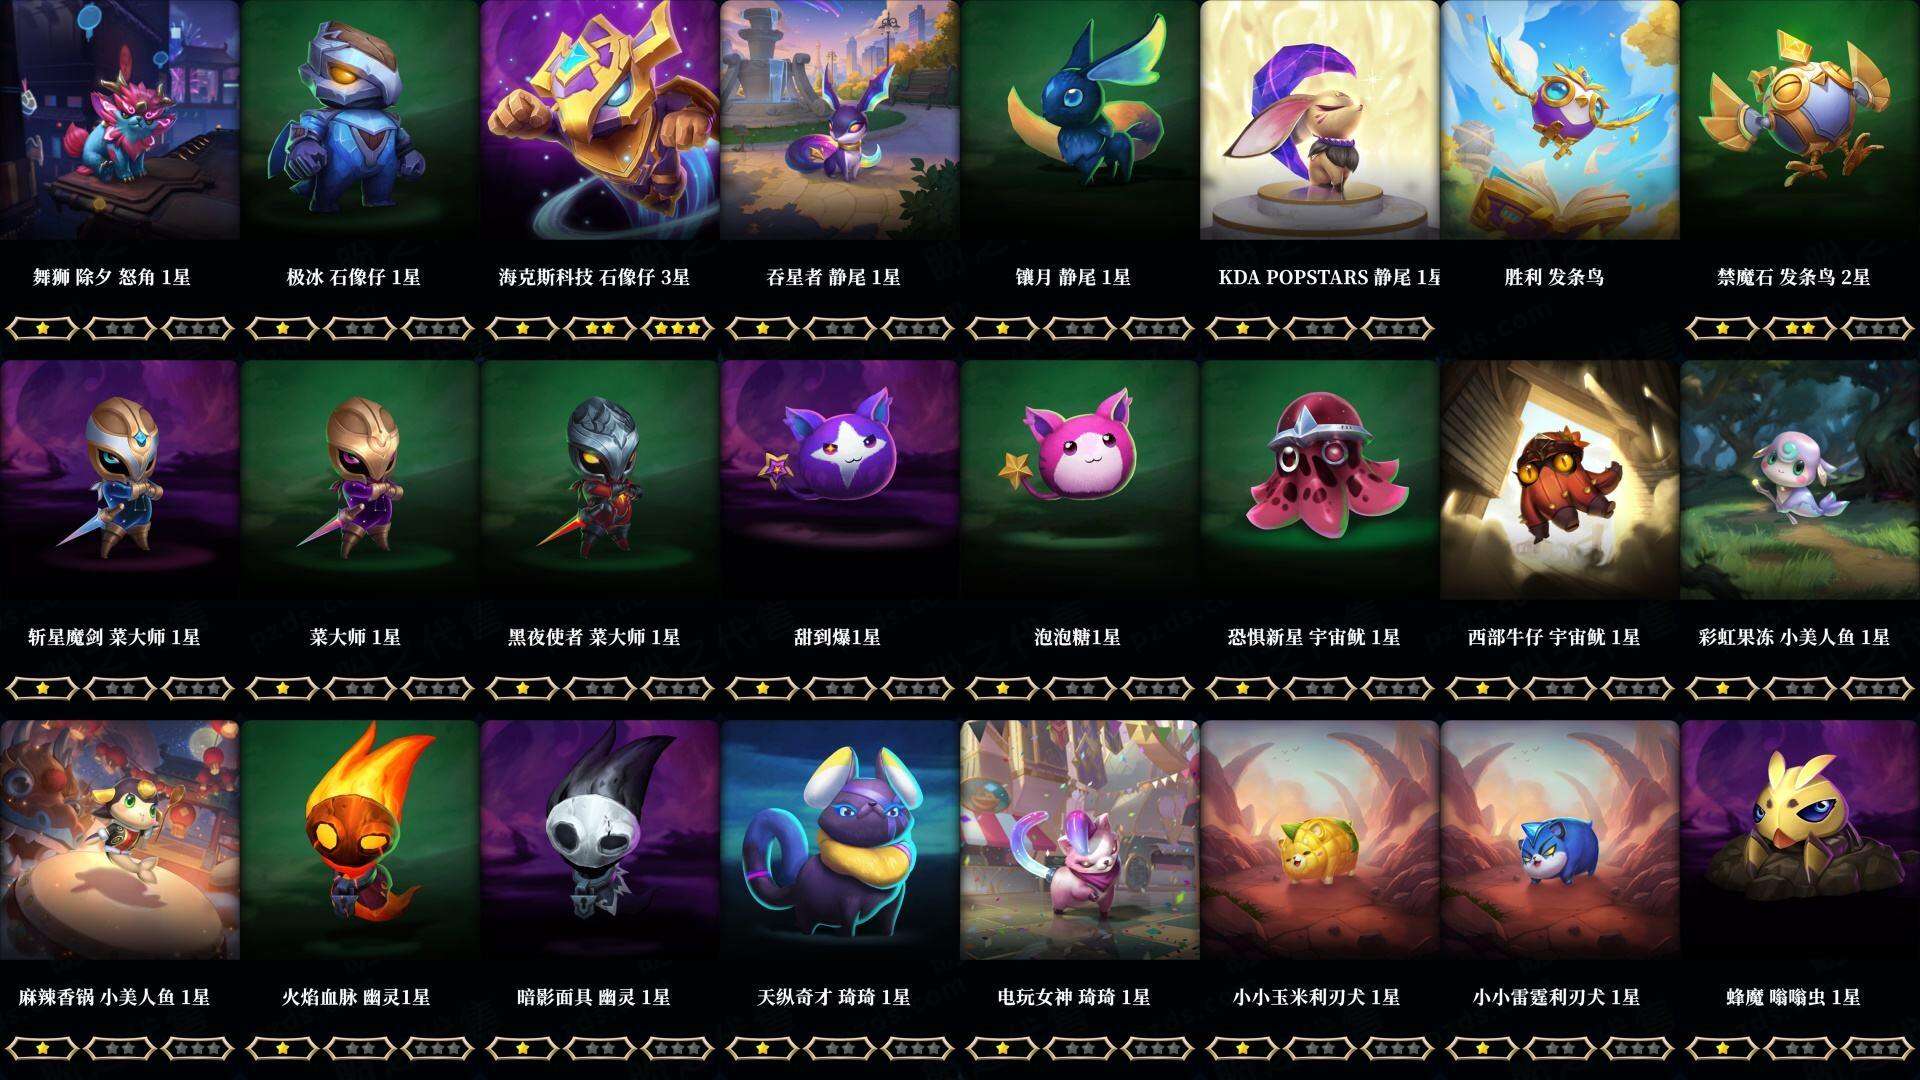Select the 彩虹果冻 小美人鱼 portrait

pyautogui.click(x=1800, y=480)
